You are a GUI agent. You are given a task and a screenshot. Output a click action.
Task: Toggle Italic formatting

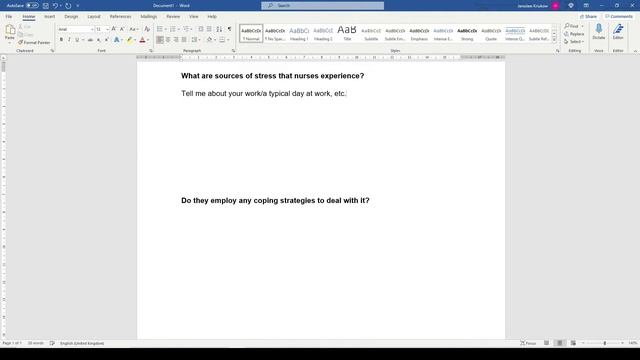[69, 40]
